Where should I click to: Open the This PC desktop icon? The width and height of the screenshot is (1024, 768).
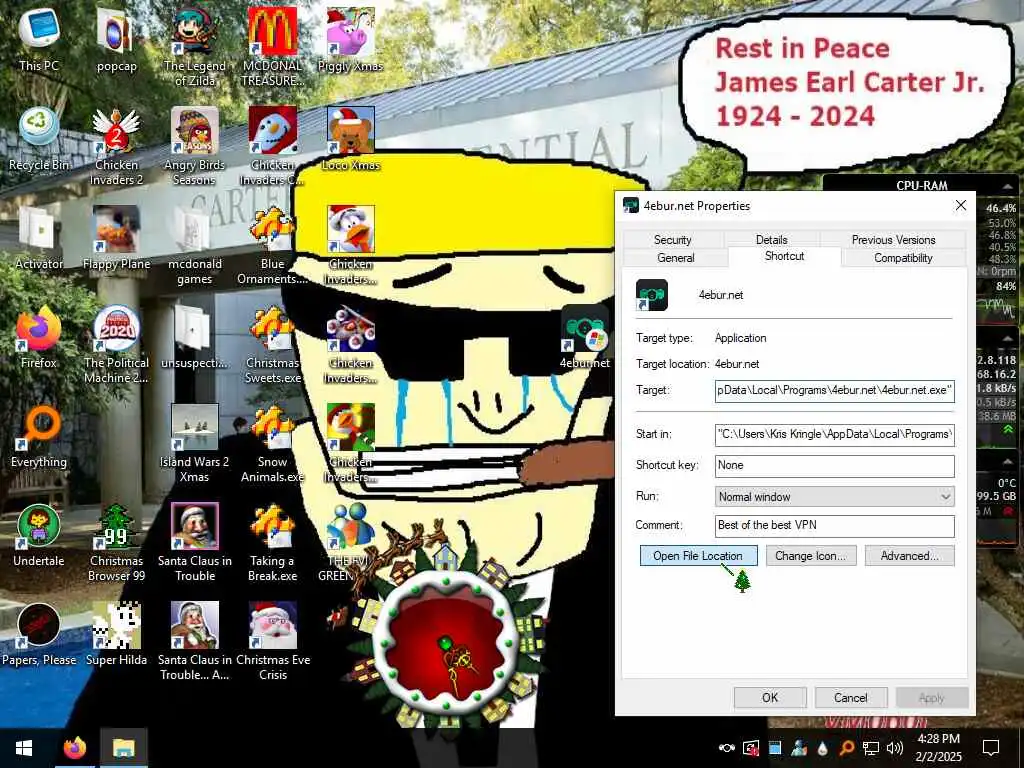coord(39,39)
